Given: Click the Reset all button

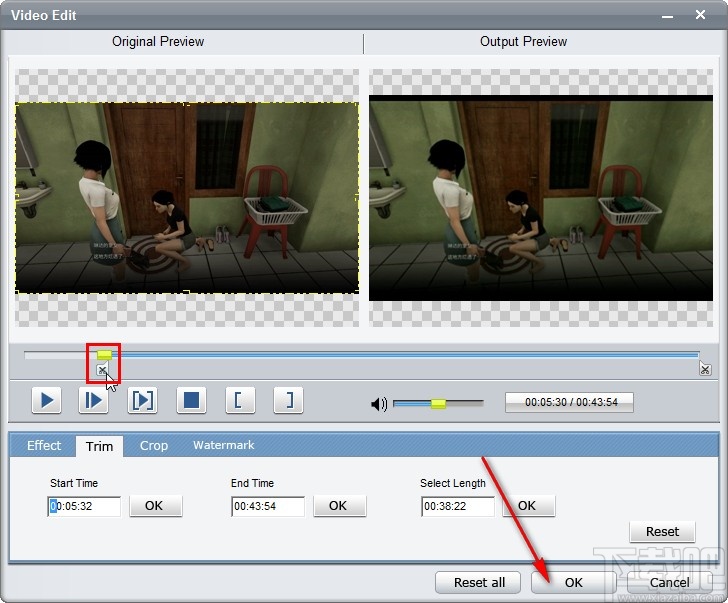Looking at the screenshot, I should 478,583.
